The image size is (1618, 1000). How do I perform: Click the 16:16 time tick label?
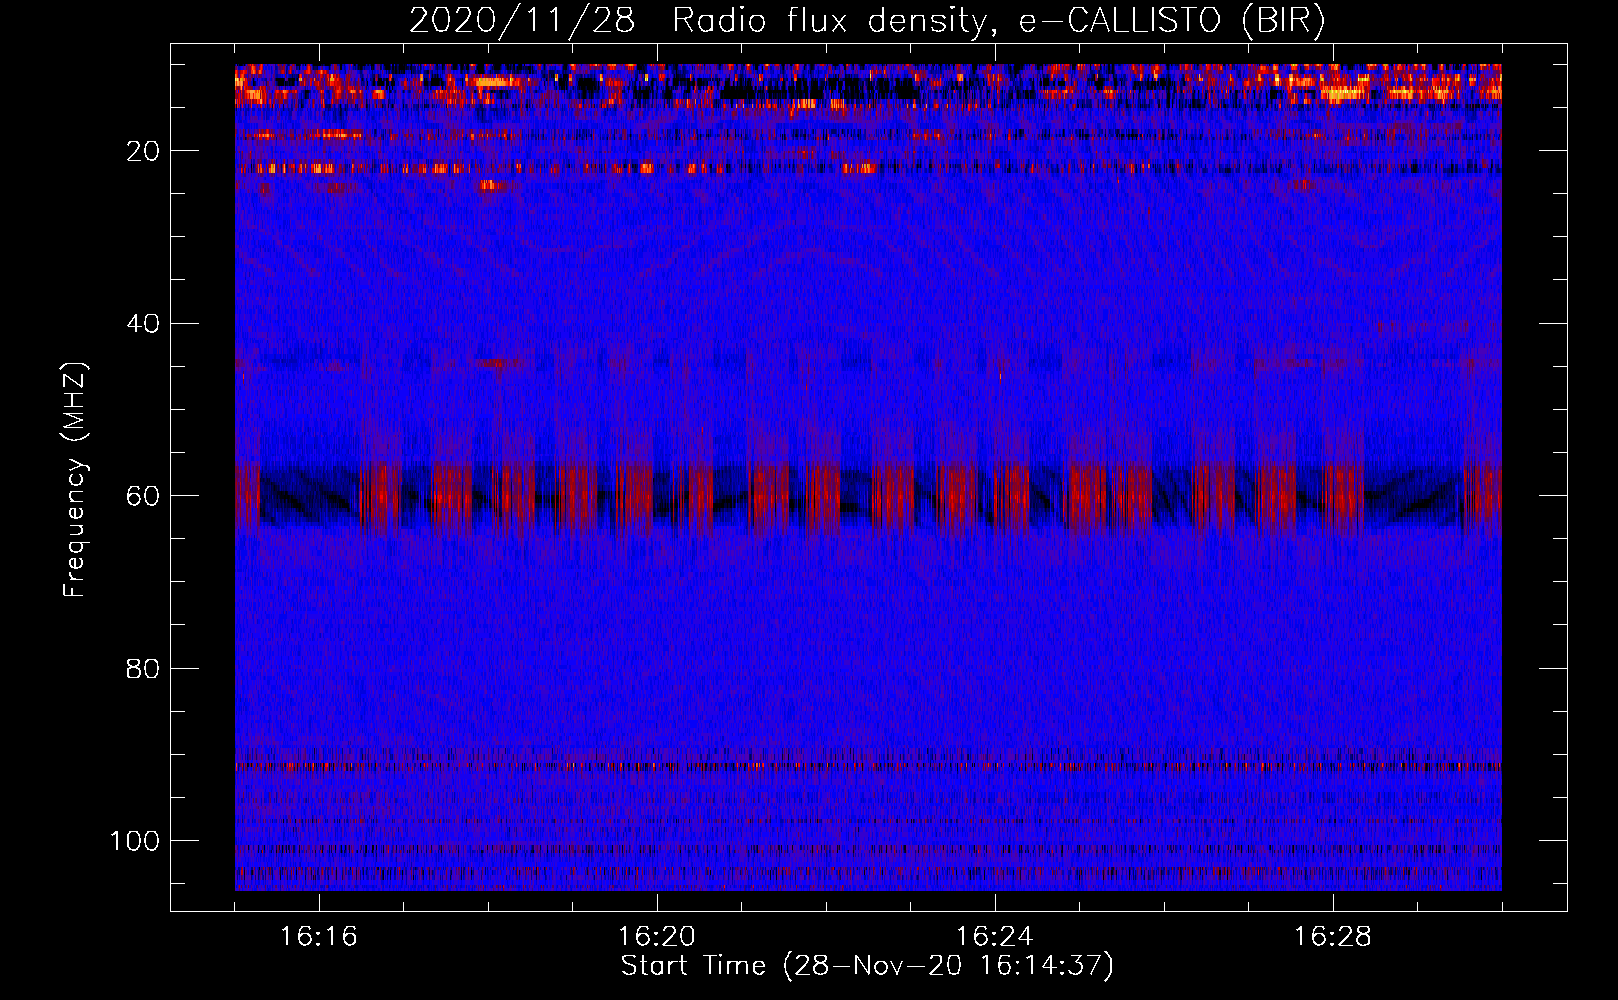tap(319, 937)
